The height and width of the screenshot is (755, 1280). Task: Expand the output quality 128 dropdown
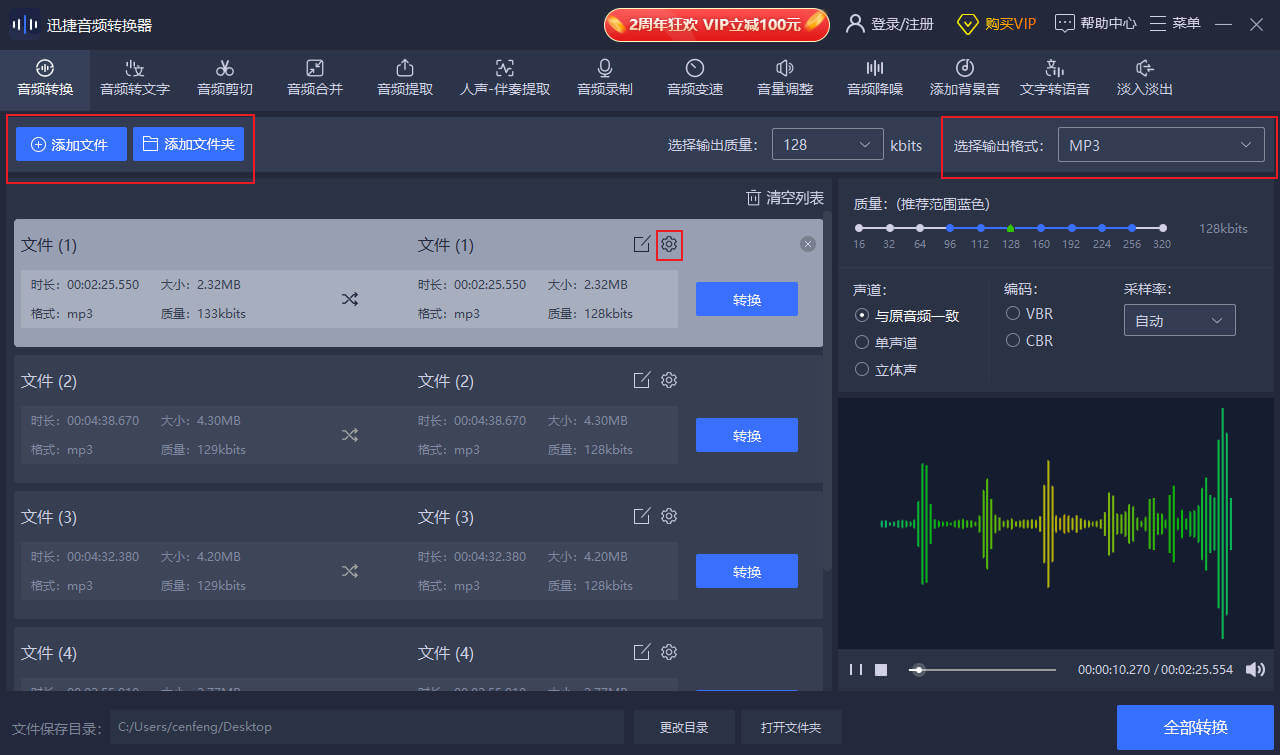(x=827, y=144)
